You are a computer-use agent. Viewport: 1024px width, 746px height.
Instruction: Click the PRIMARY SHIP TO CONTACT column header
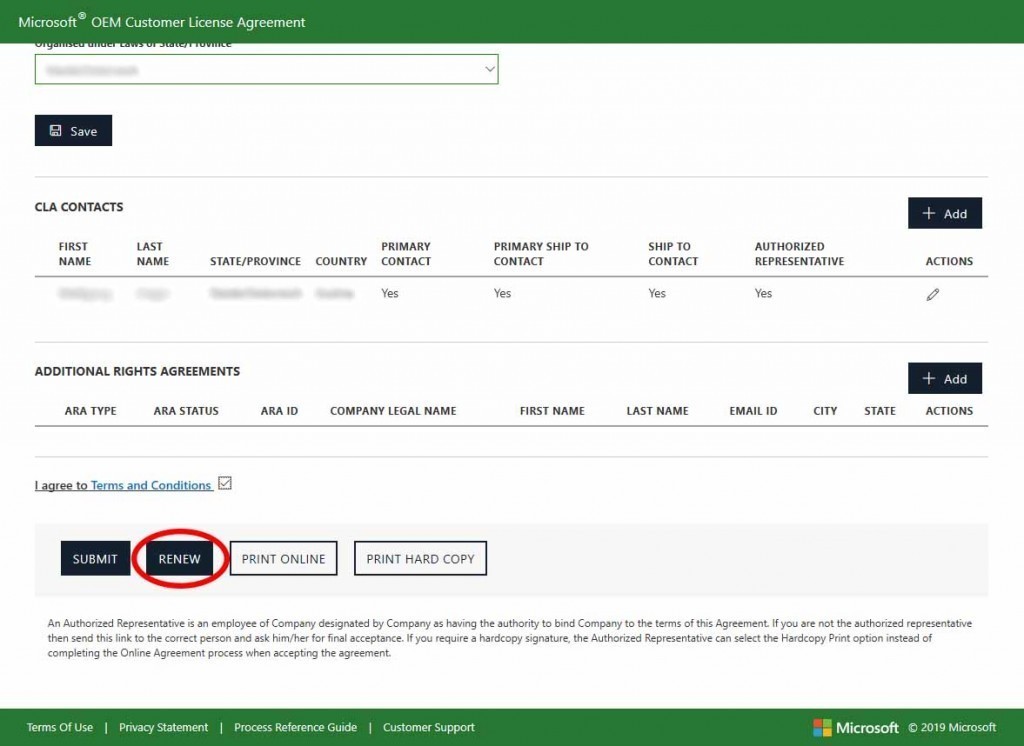click(x=541, y=253)
